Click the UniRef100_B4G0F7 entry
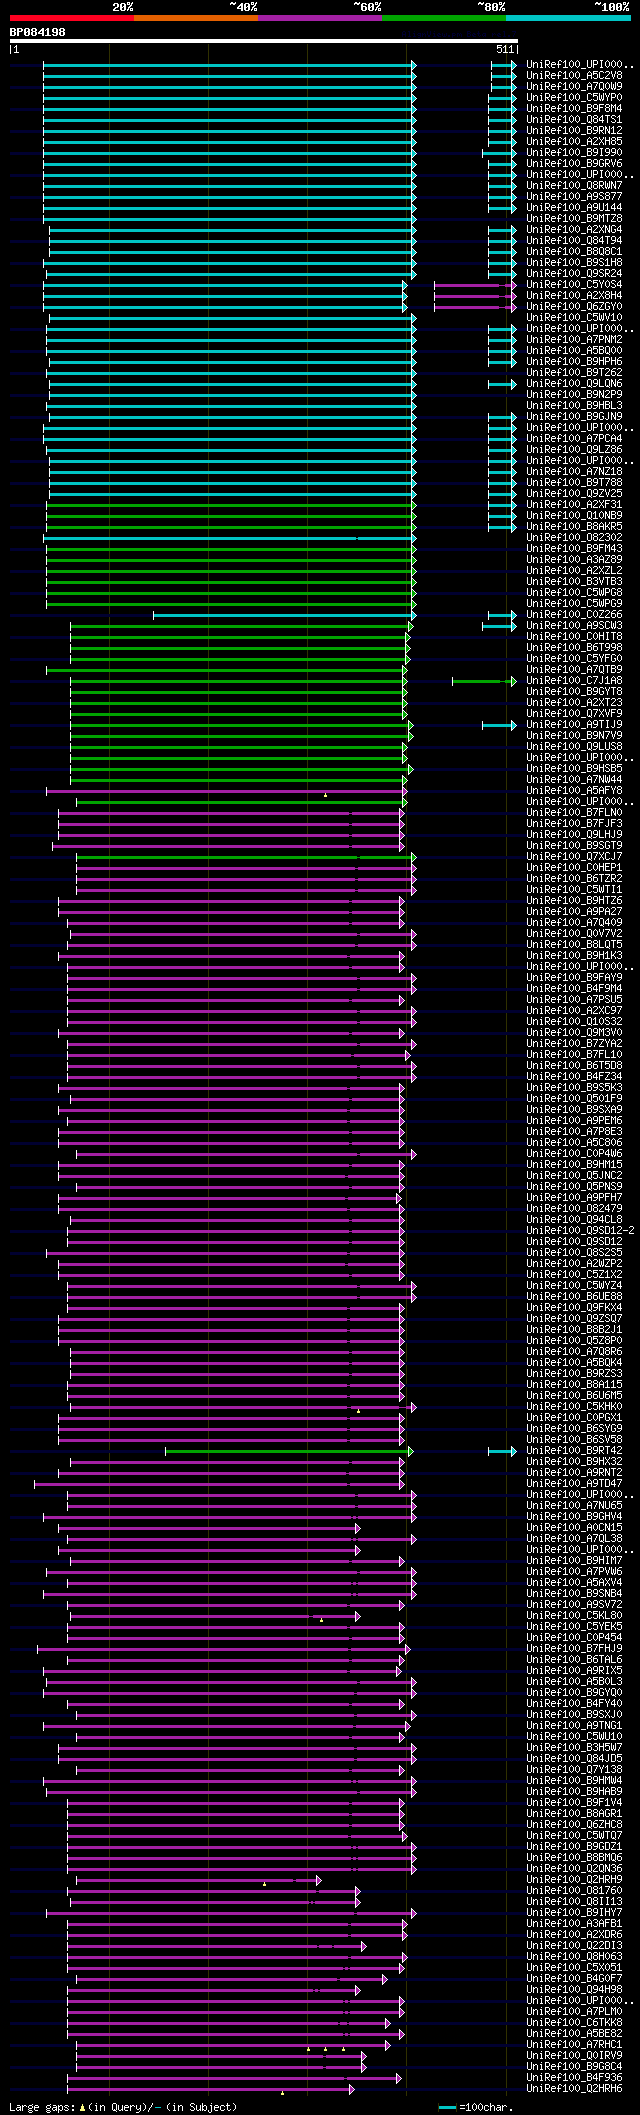 [574, 1978]
